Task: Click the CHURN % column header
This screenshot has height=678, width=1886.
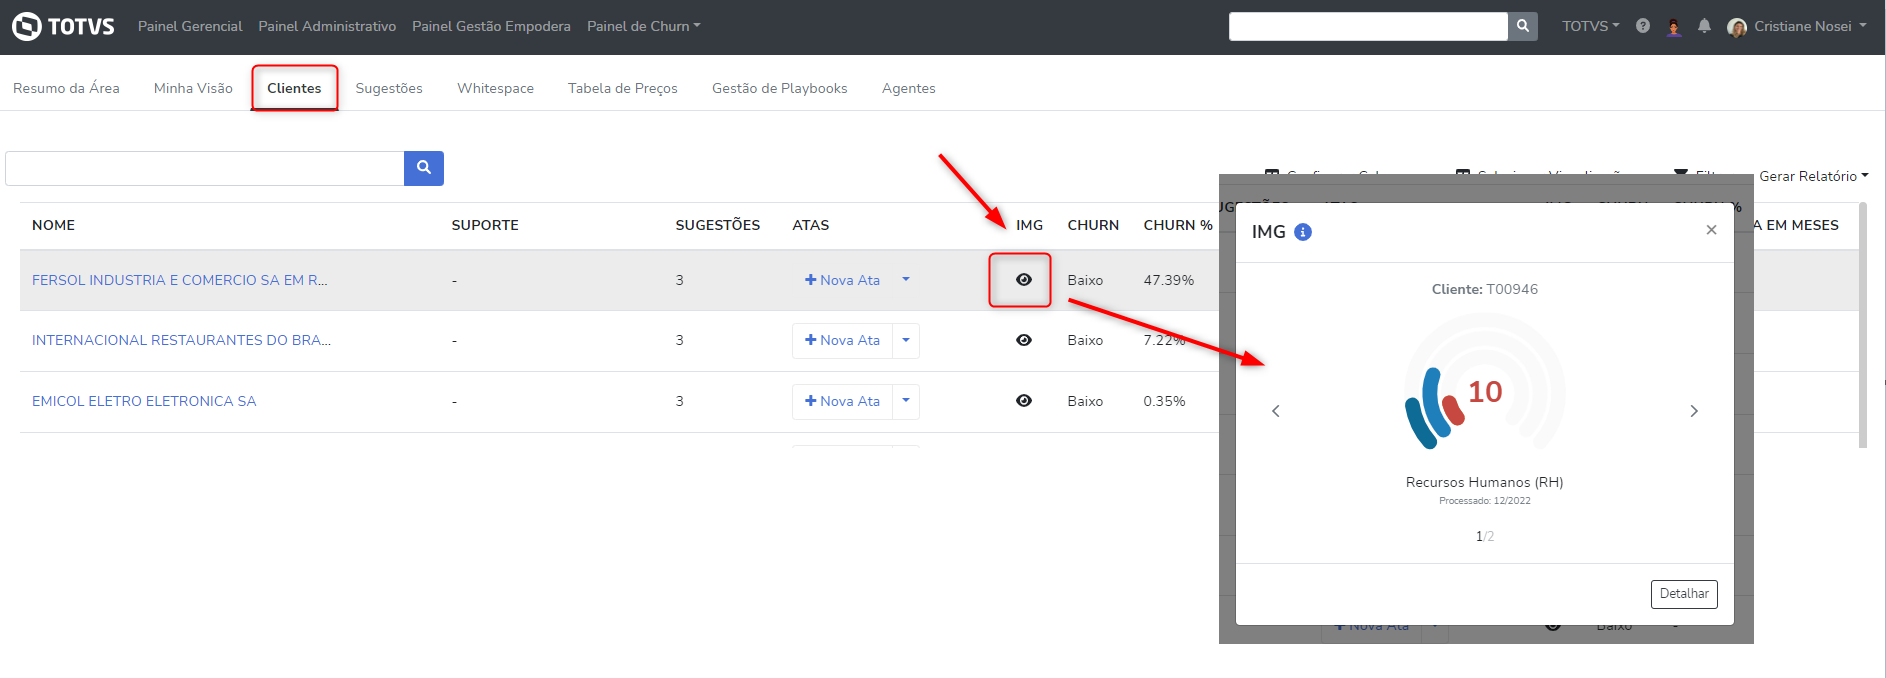Action: click(x=1178, y=225)
